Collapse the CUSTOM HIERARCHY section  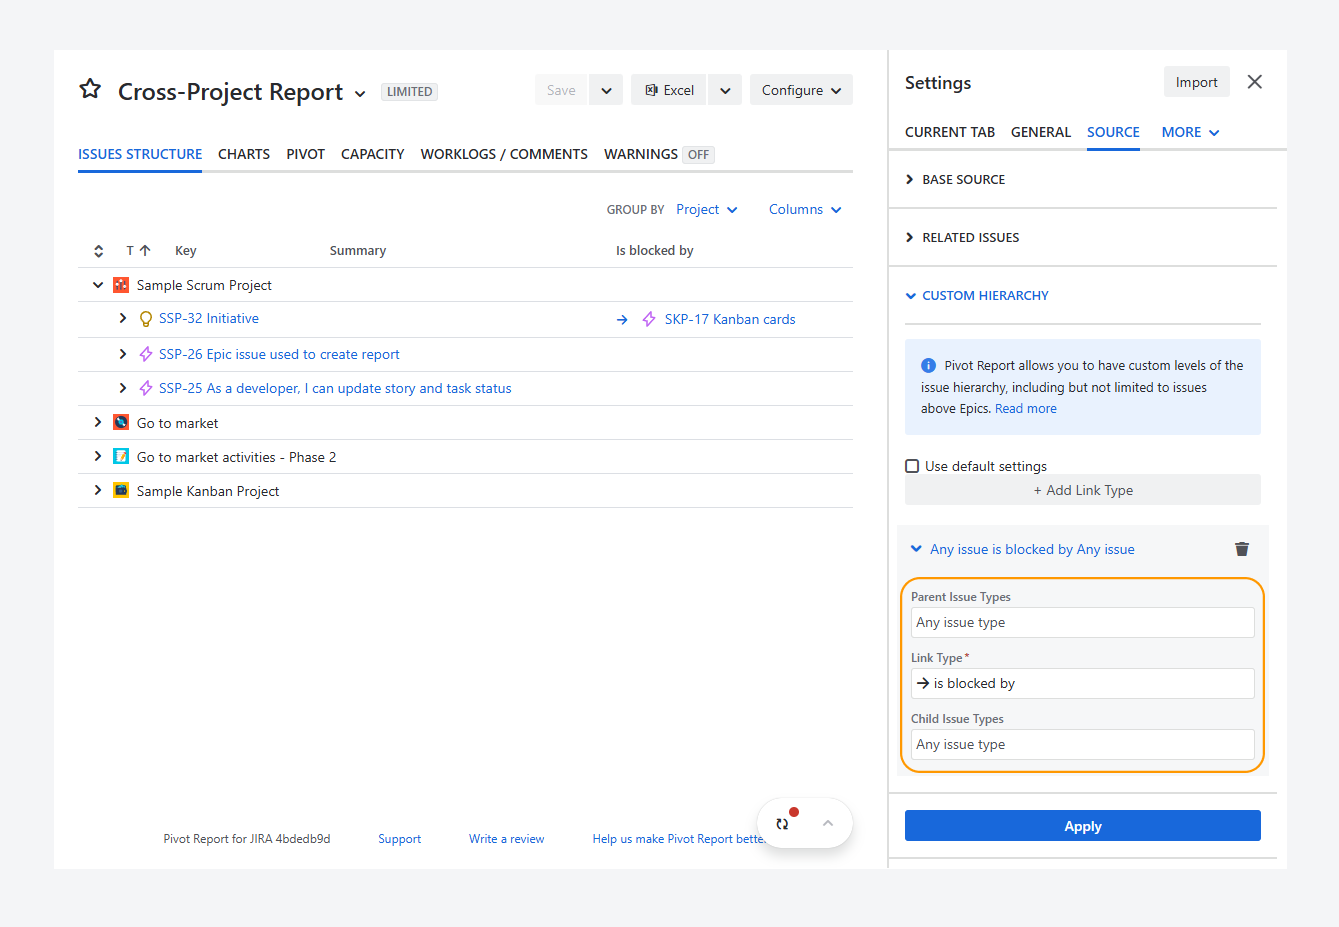pos(977,296)
